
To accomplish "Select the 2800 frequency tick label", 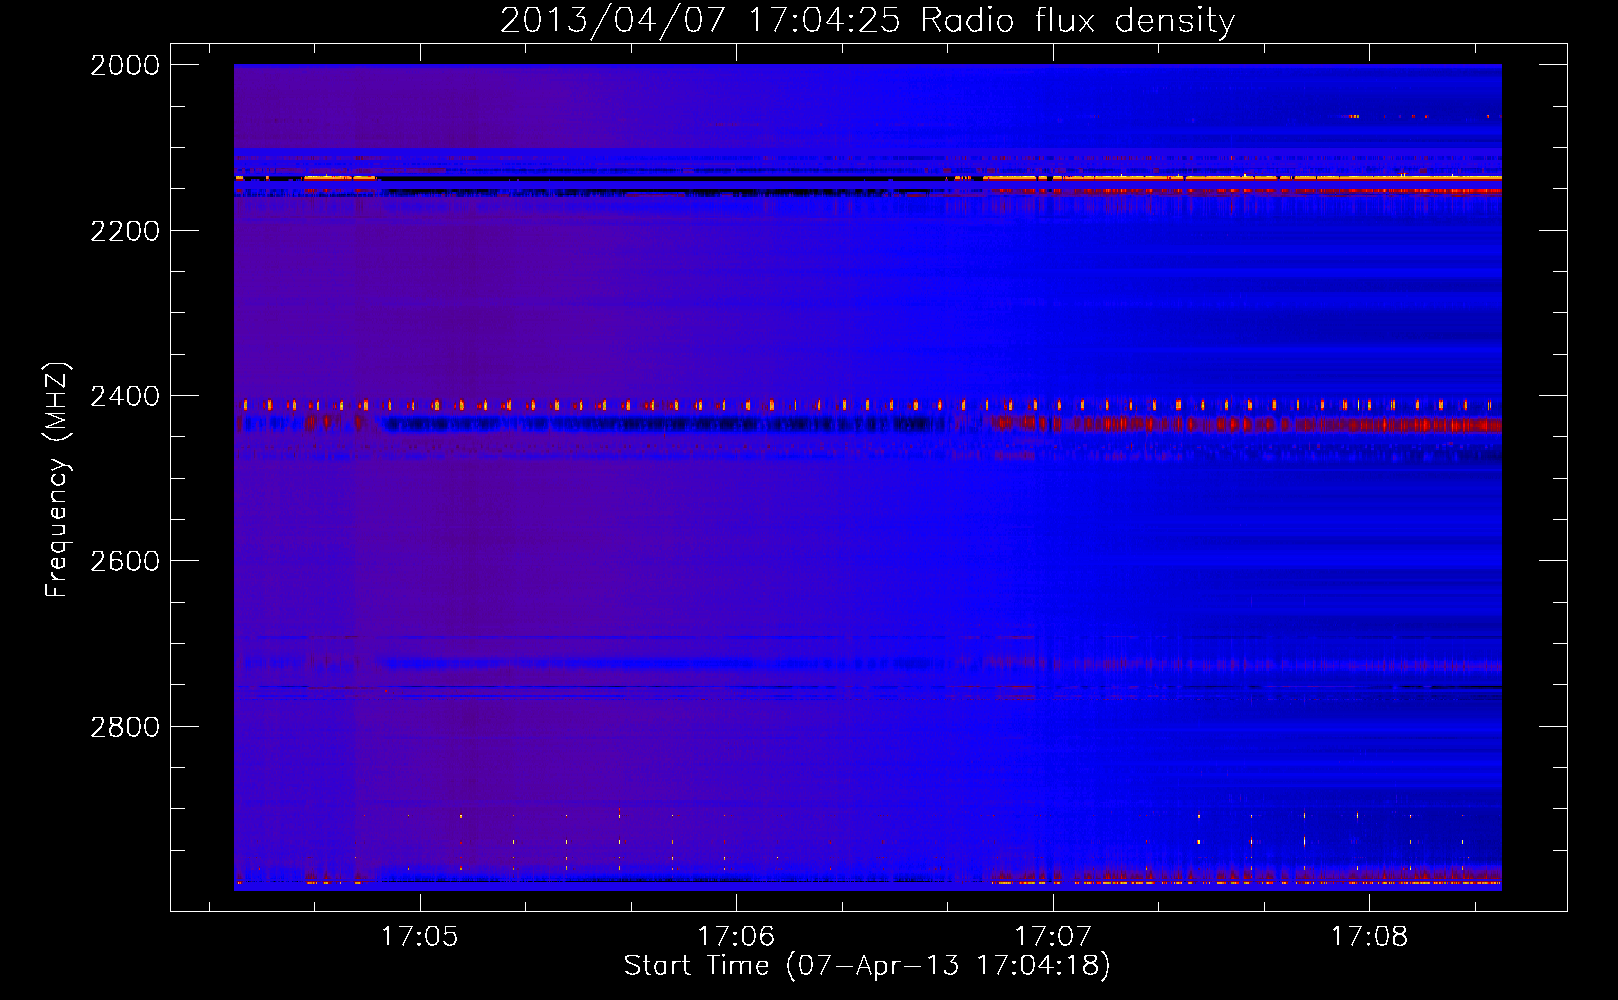I will (x=125, y=727).
